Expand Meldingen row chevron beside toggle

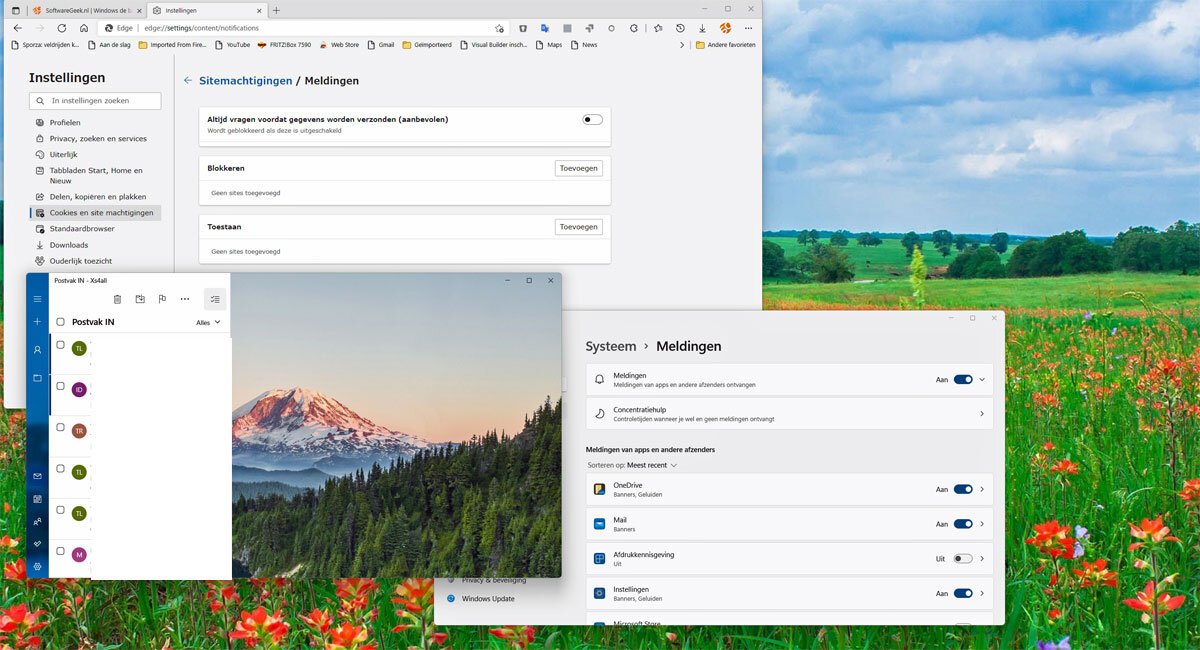coord(982,380)
